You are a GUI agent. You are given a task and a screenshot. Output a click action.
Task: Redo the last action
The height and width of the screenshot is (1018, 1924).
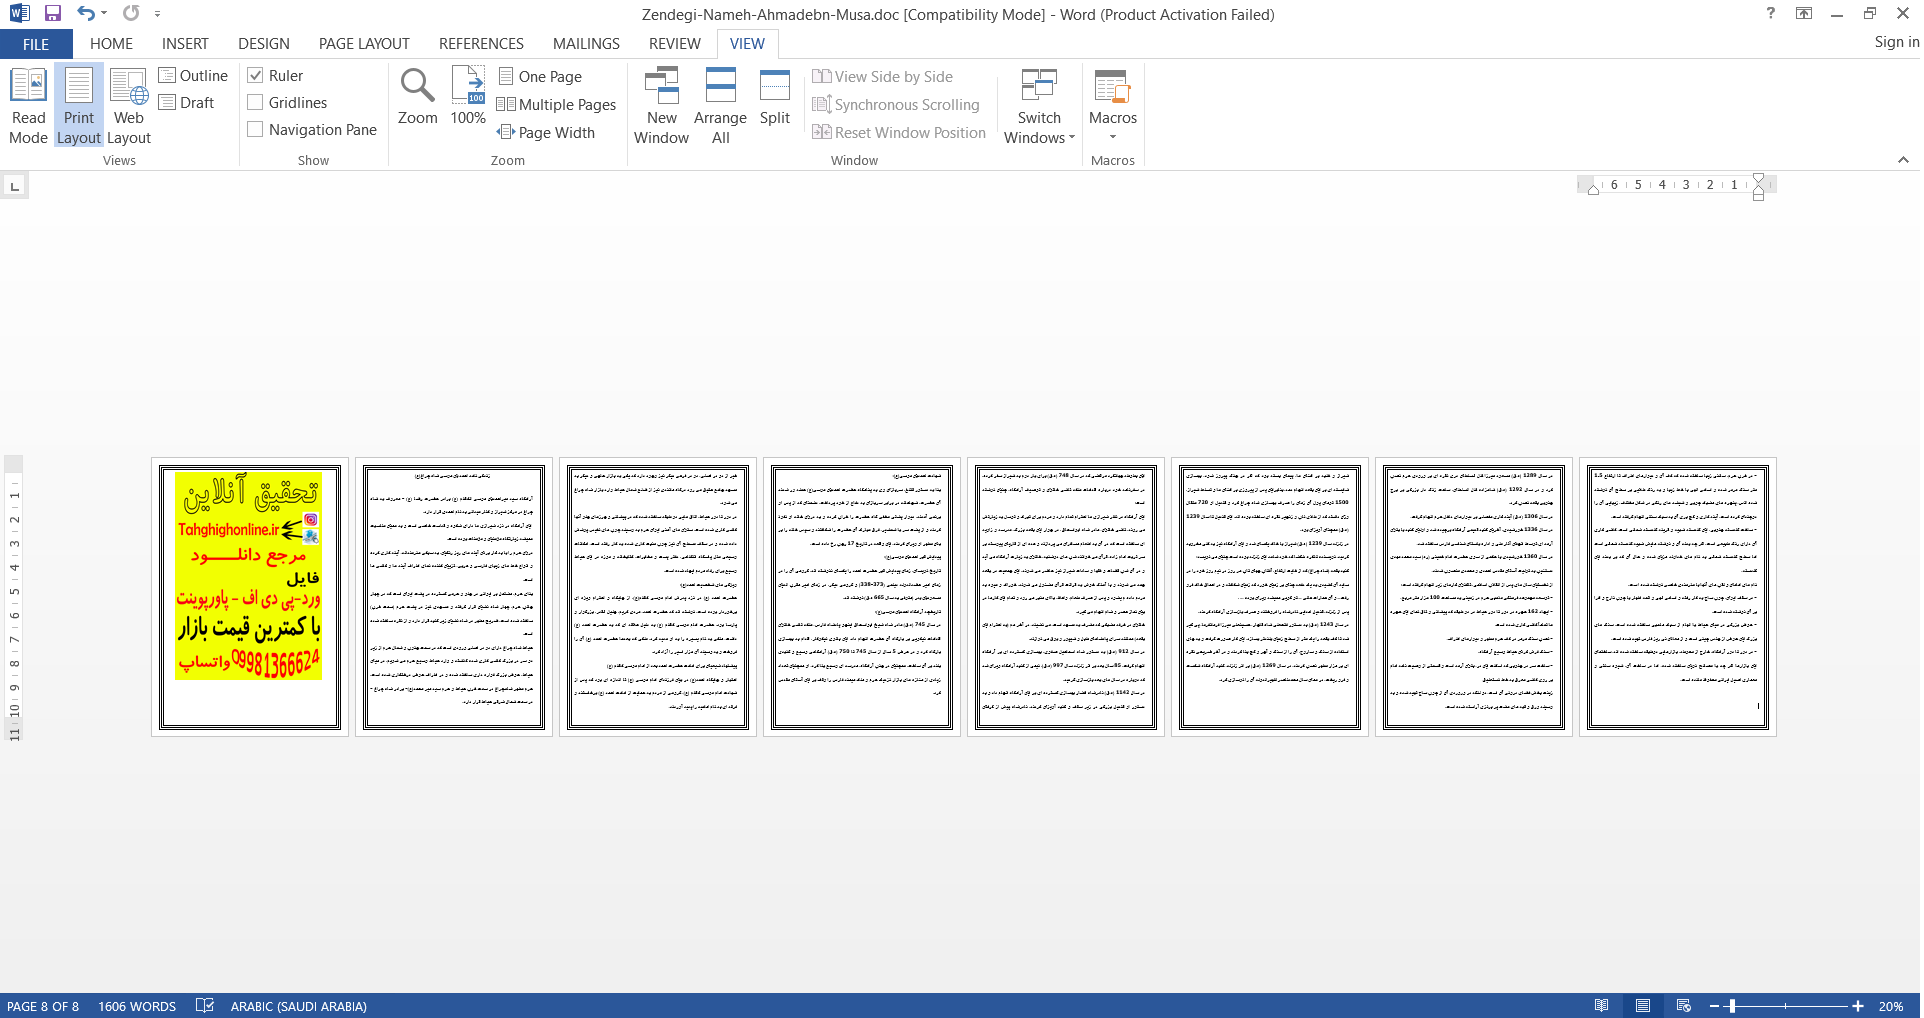tap(131, 14)
